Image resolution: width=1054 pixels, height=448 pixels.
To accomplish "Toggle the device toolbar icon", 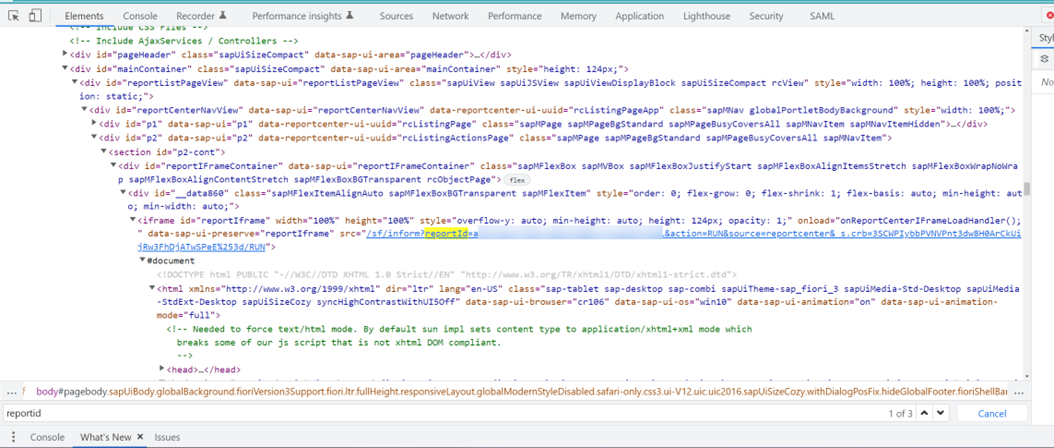I will [x=35, y=15].
